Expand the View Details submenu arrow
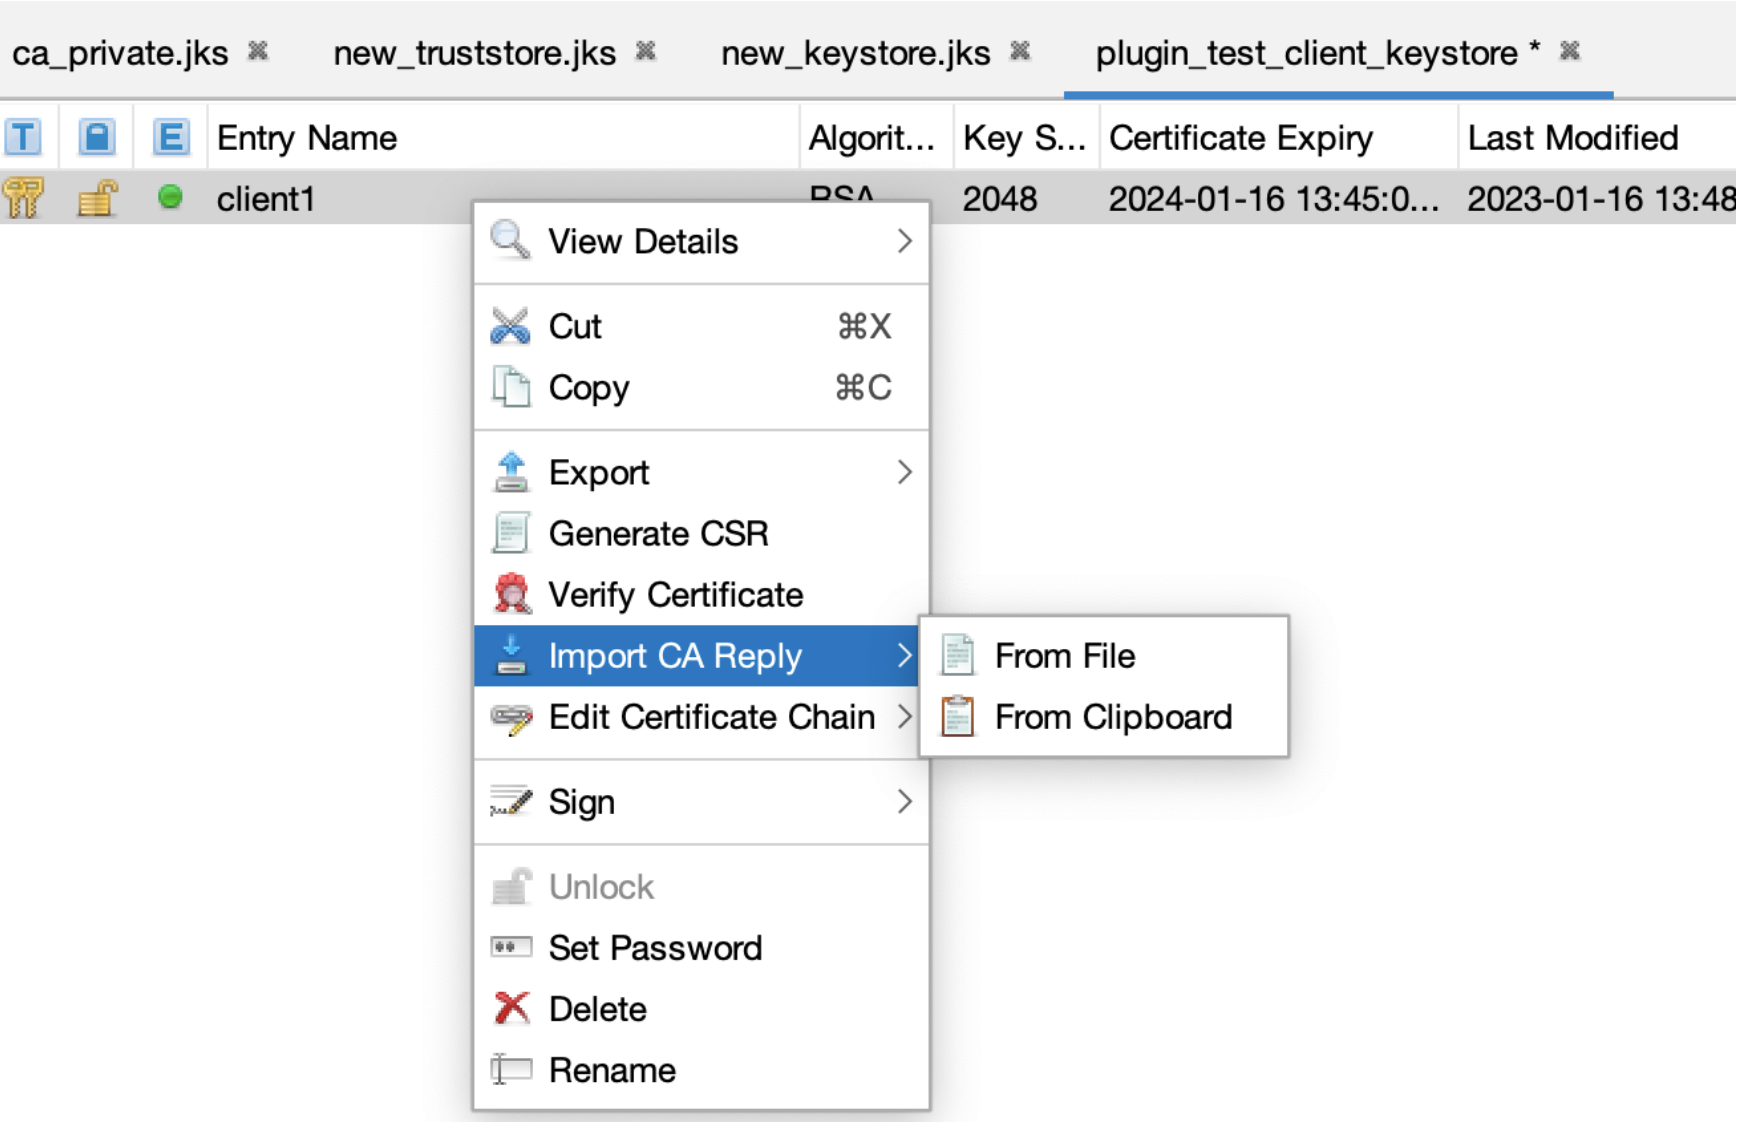The image size is (1740, 1126). pos(904,241)
